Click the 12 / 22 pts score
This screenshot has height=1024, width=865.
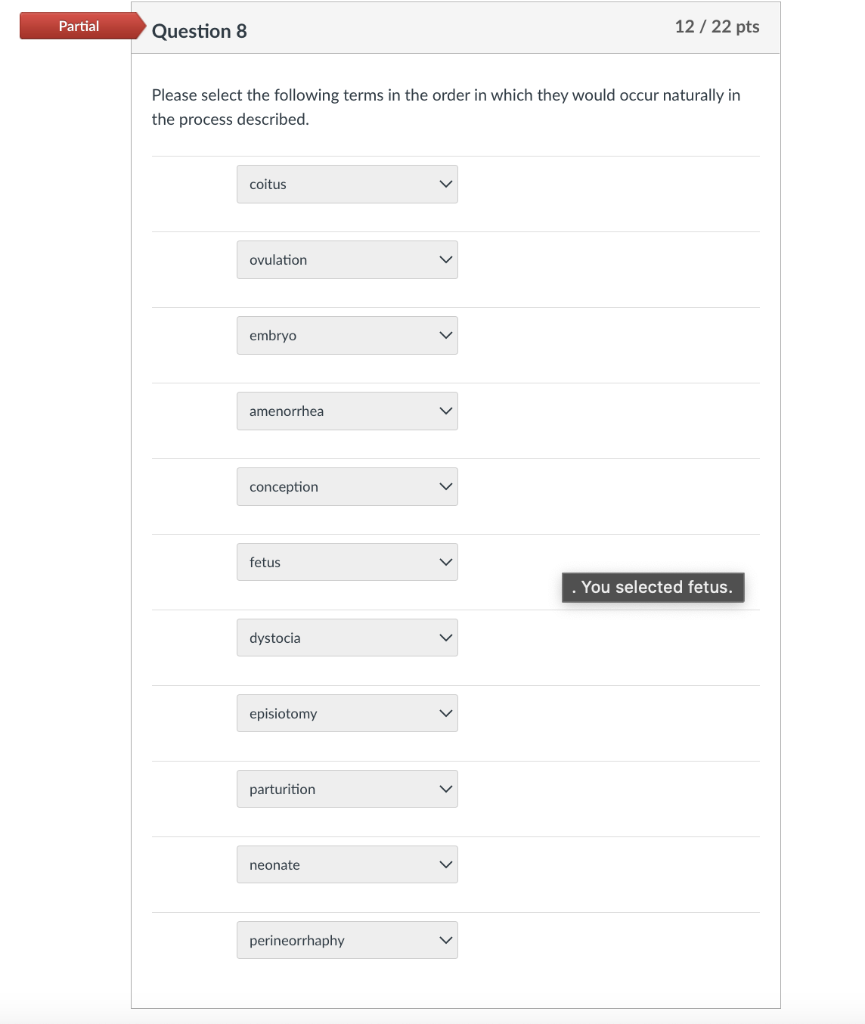click(717, 27)
